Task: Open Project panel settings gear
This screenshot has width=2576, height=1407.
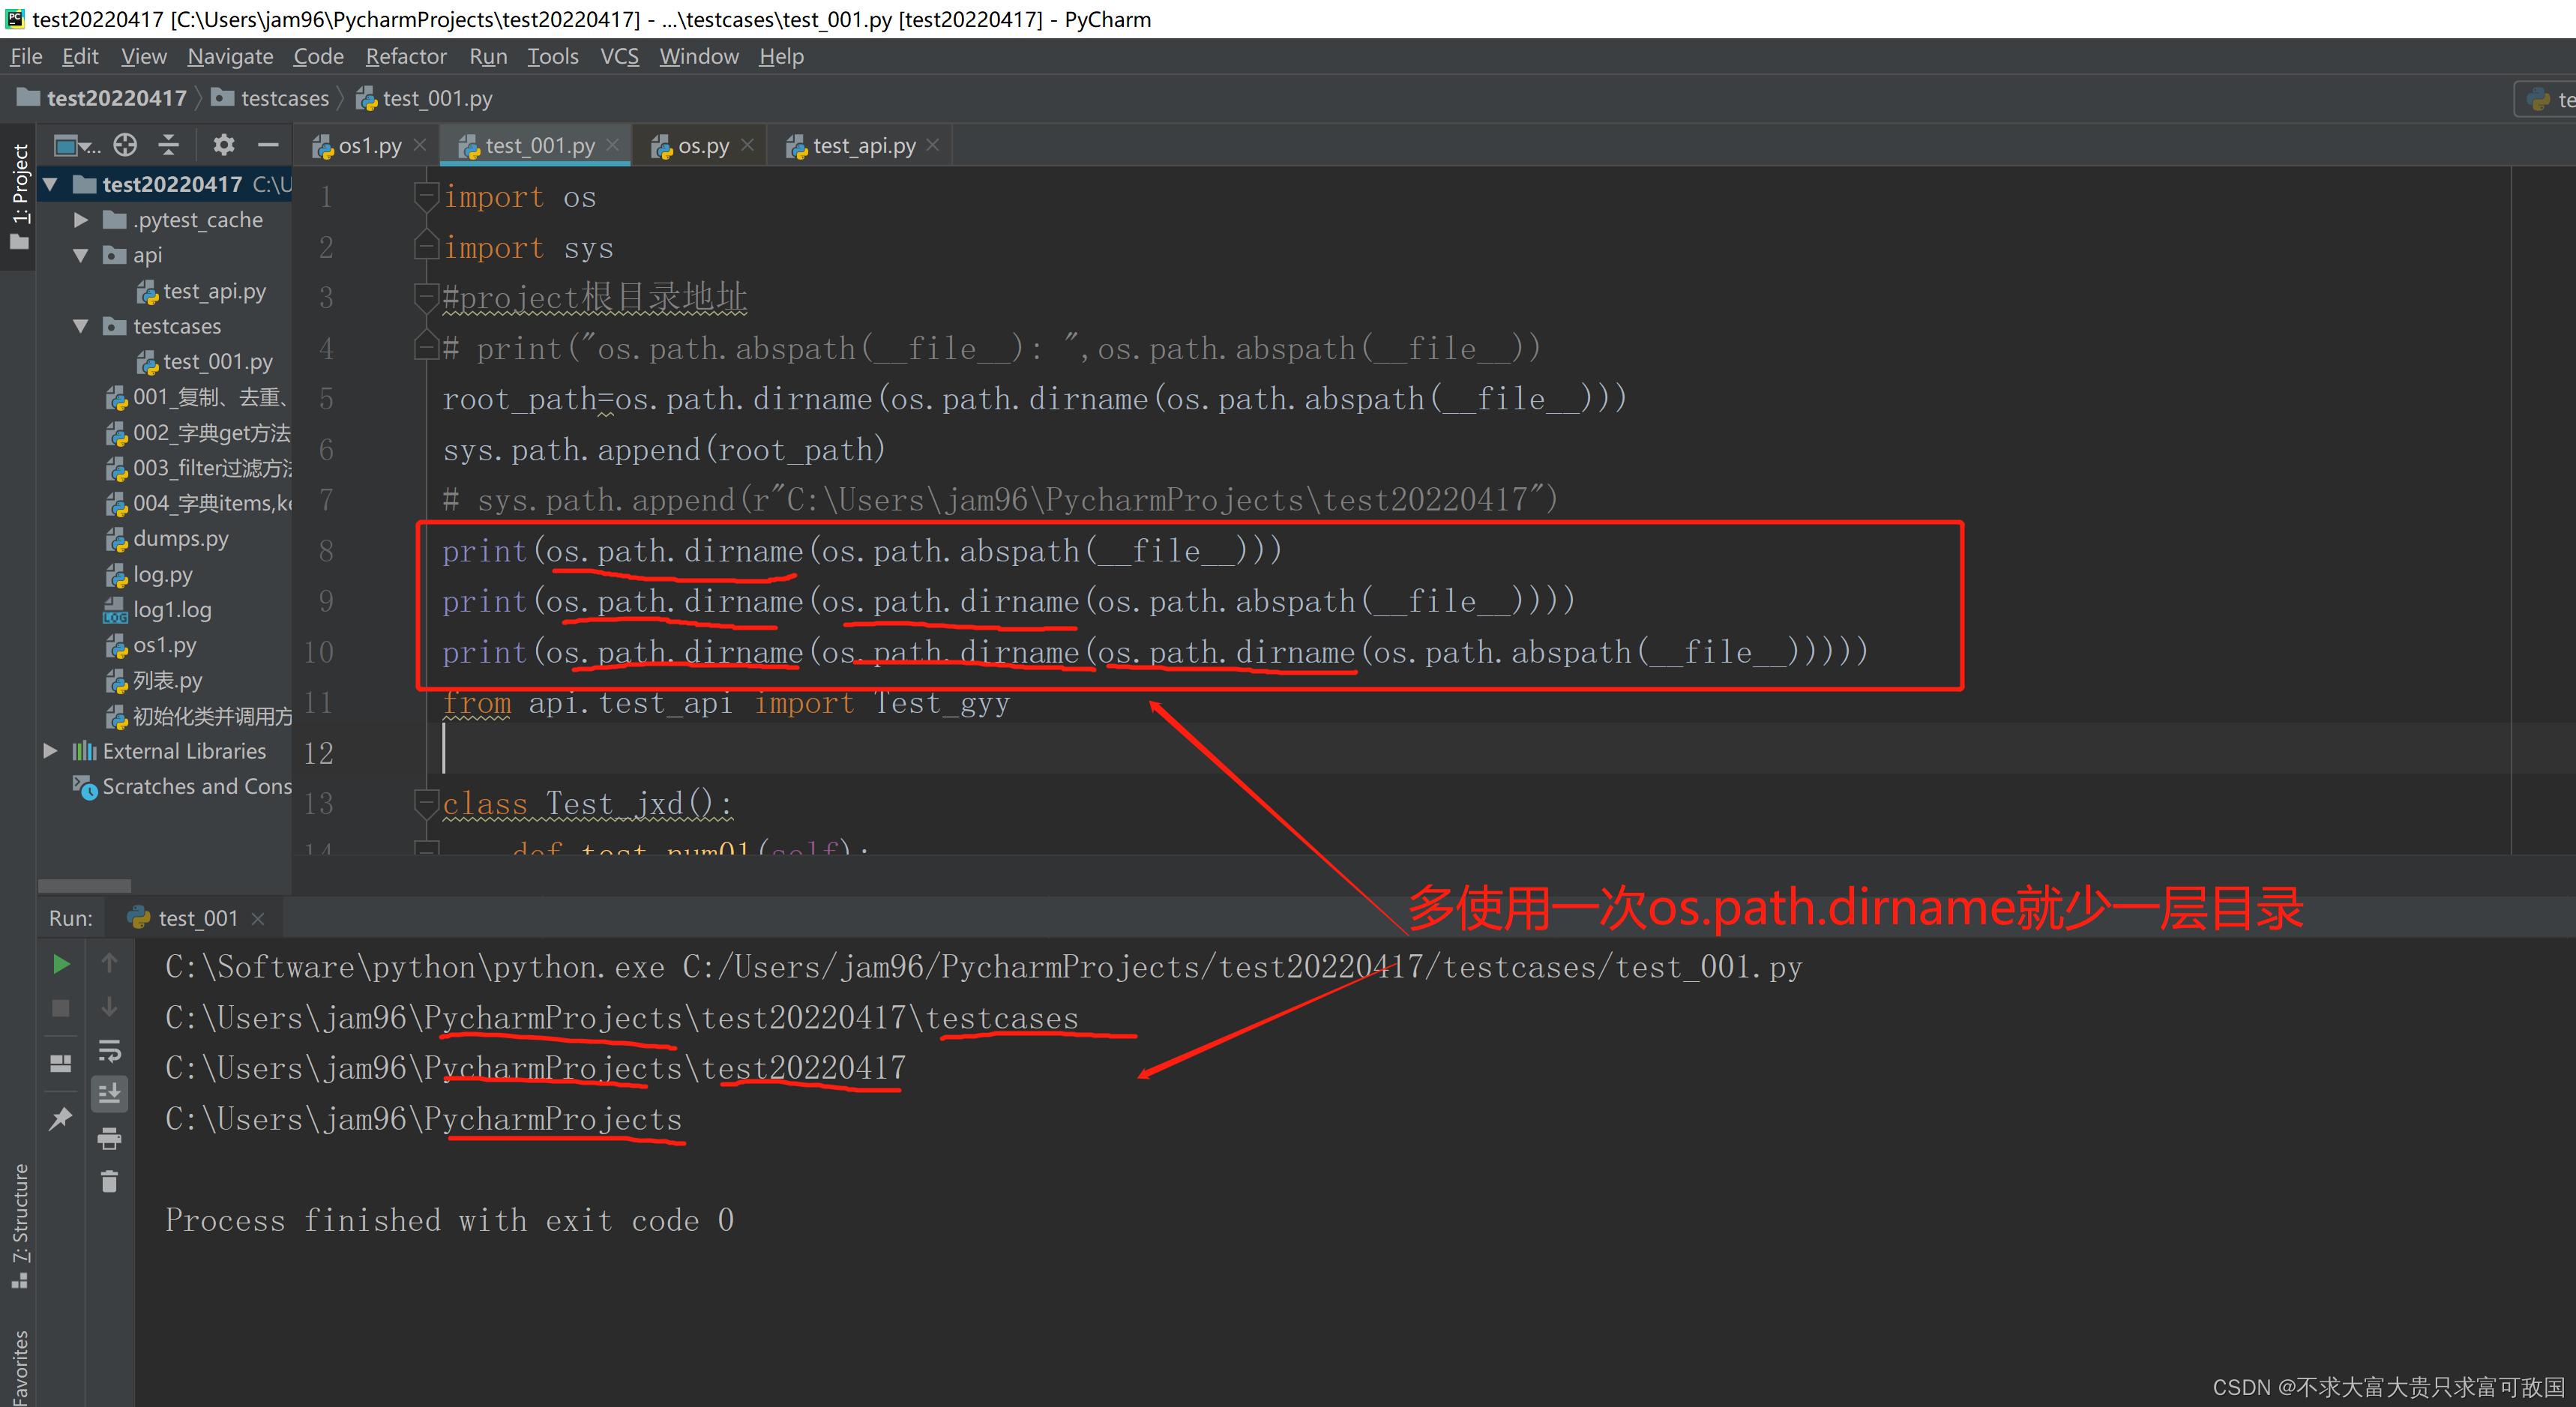Action: coord(224,146)
